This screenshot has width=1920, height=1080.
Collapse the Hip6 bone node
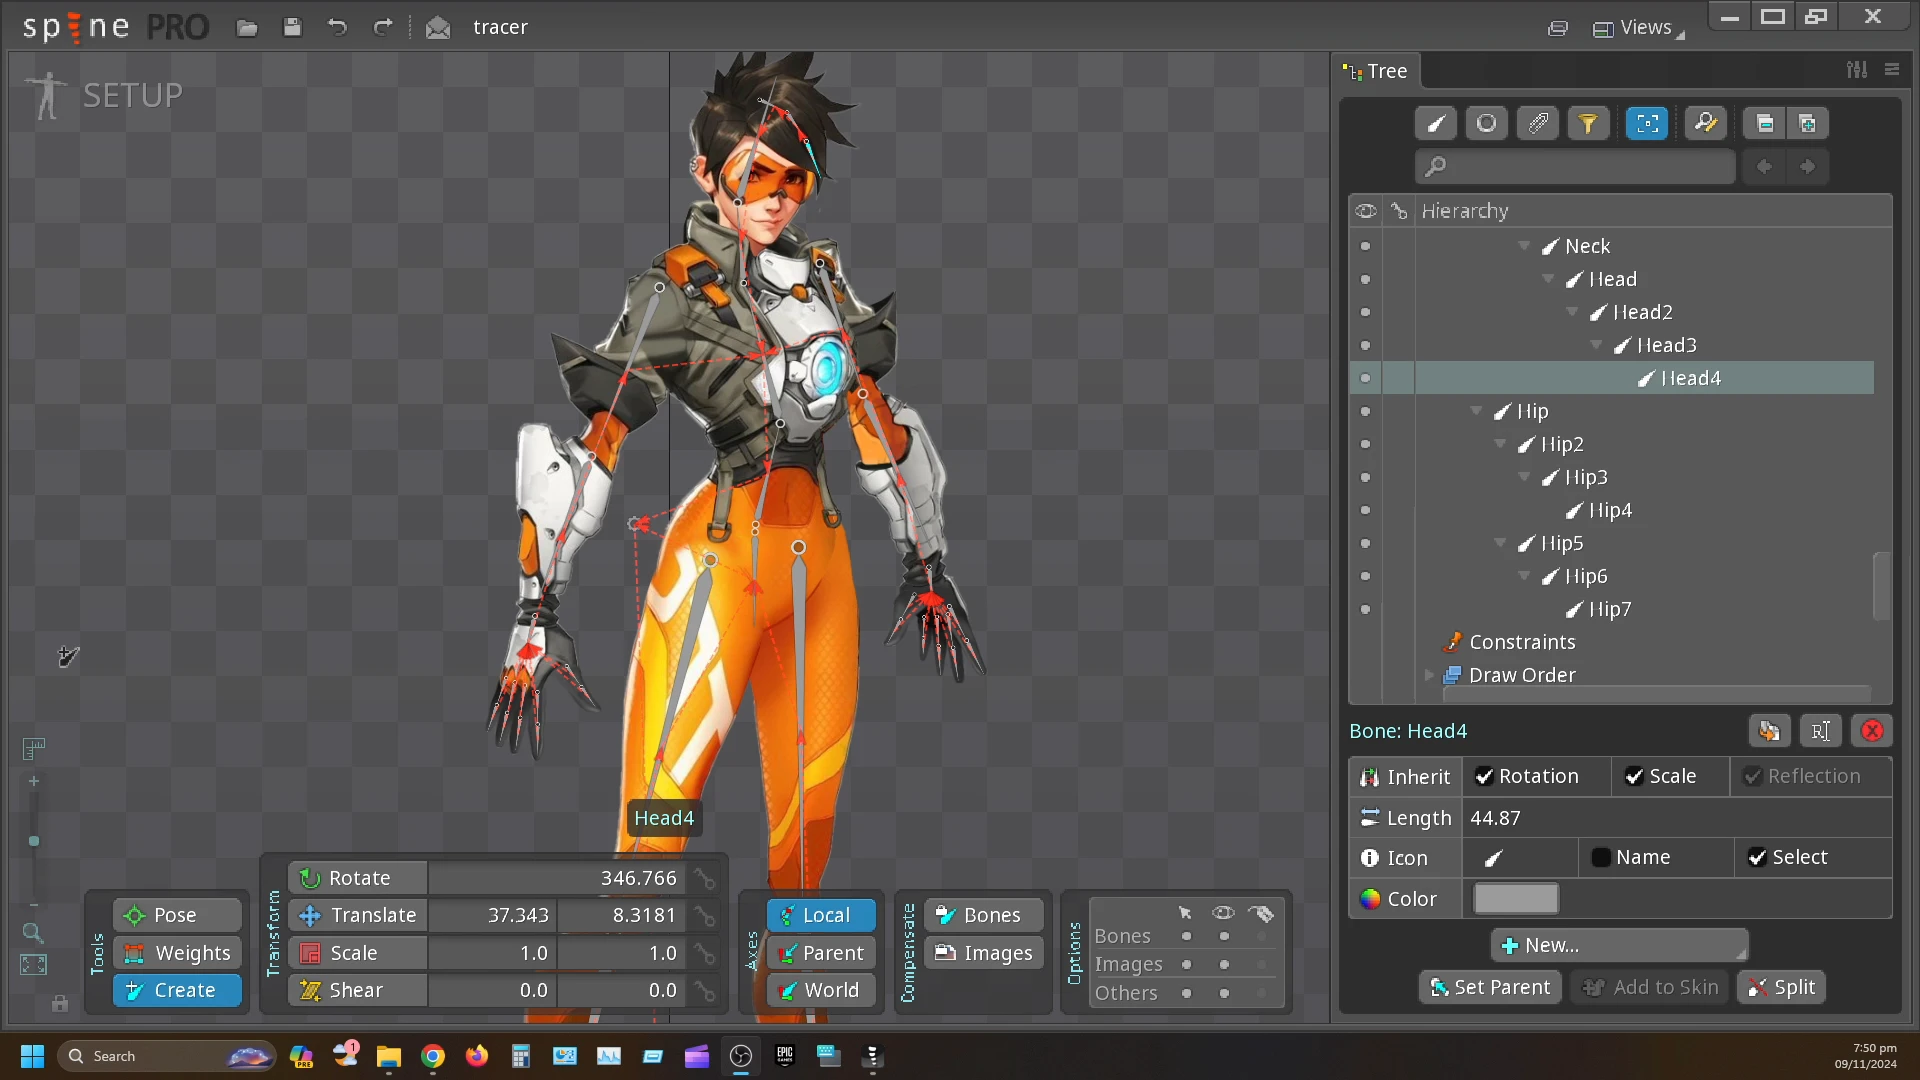[x=1524, y=576]
